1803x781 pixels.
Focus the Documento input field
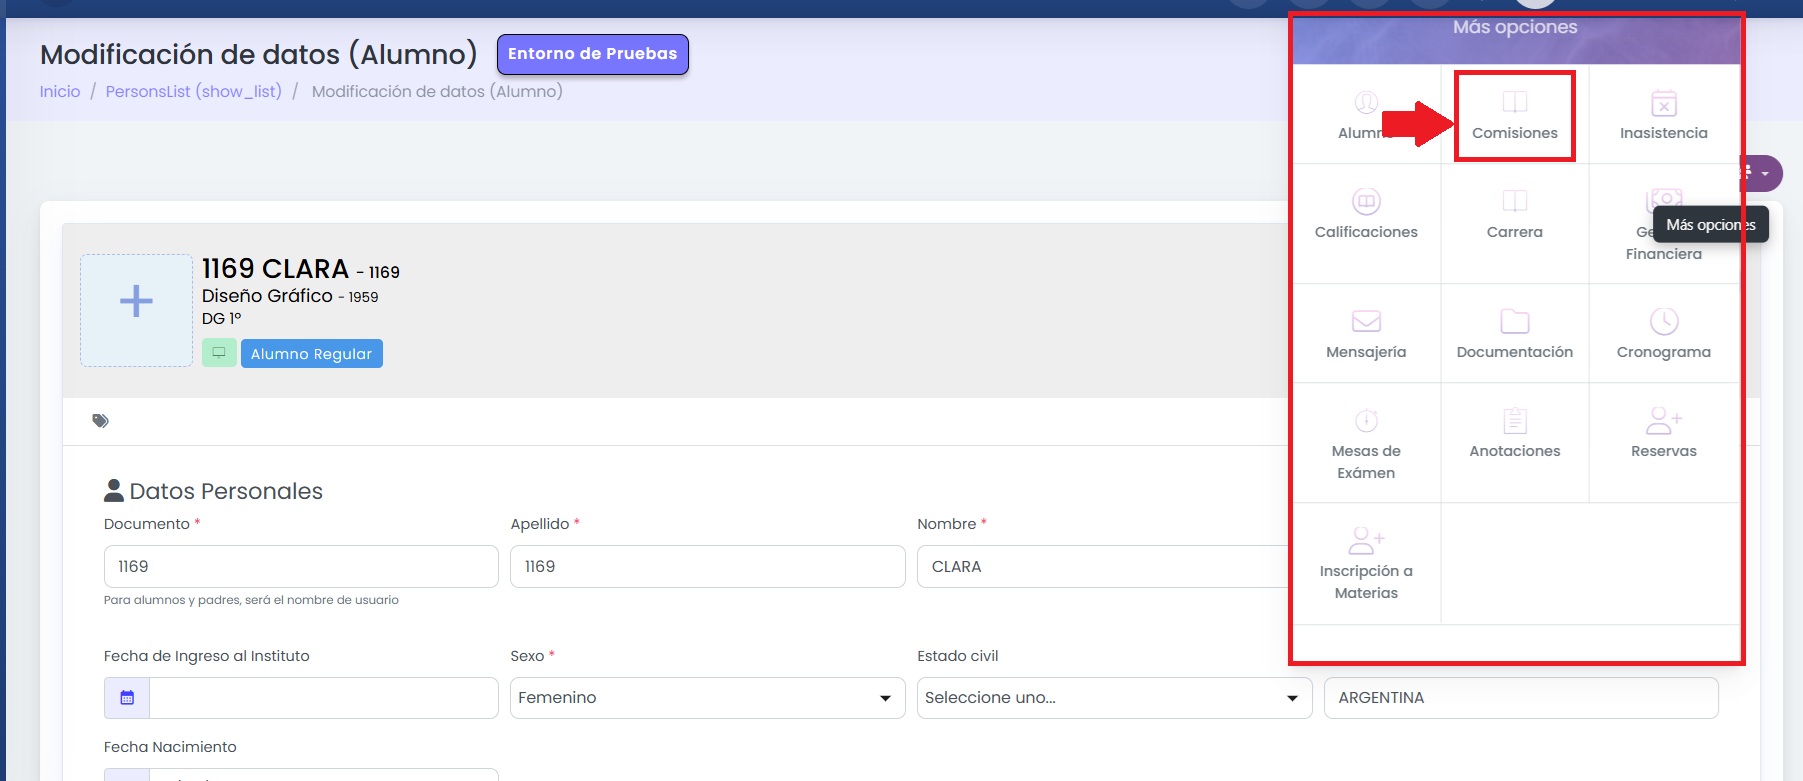click(301, 566)
